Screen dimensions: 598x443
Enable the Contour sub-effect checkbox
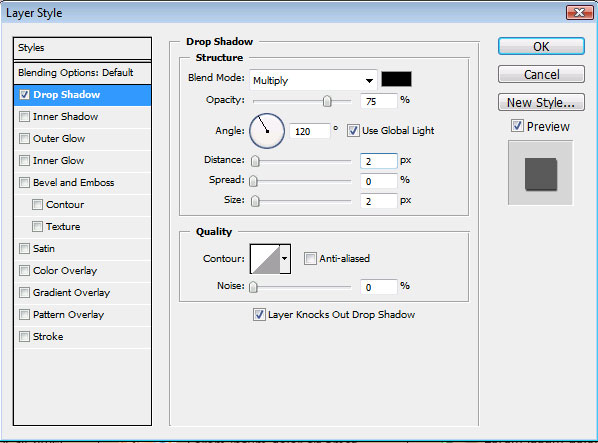coord(37,205)
